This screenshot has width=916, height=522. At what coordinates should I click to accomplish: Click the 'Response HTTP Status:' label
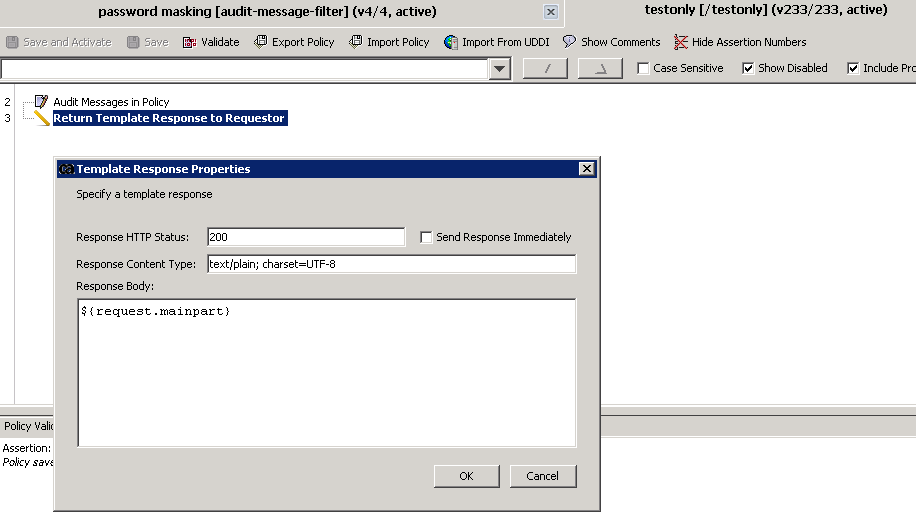[x=133, y=237]
